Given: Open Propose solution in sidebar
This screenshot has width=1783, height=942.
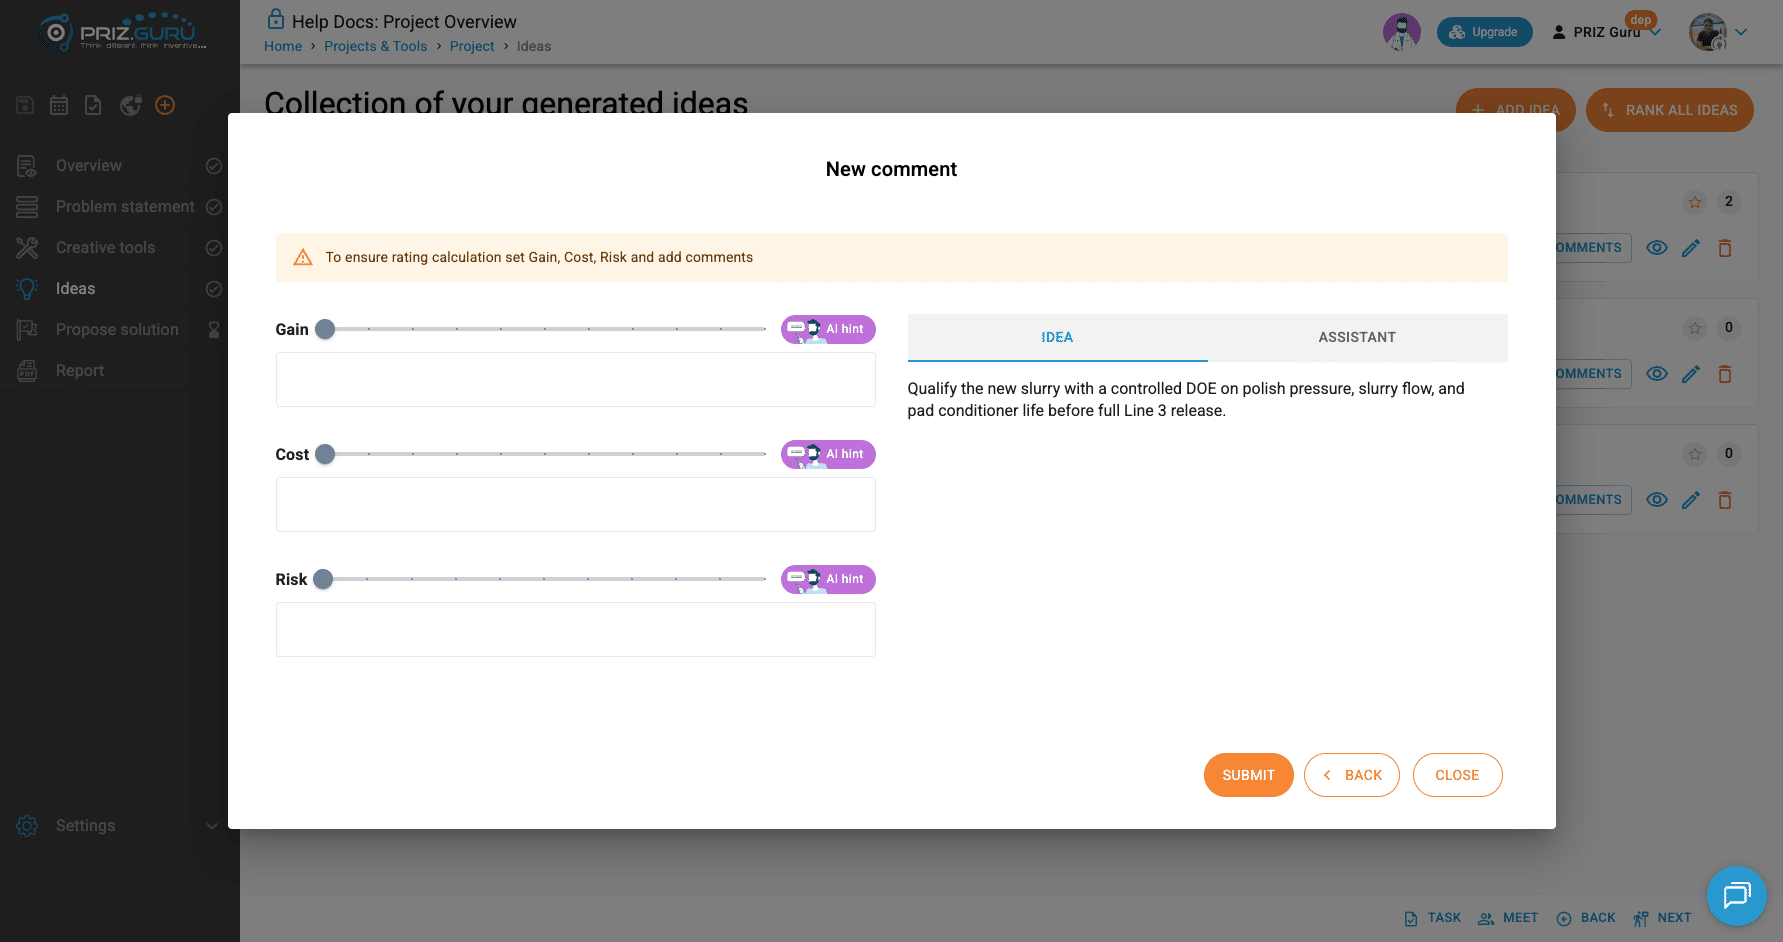Looking at the screenshot, I should 117,330.
